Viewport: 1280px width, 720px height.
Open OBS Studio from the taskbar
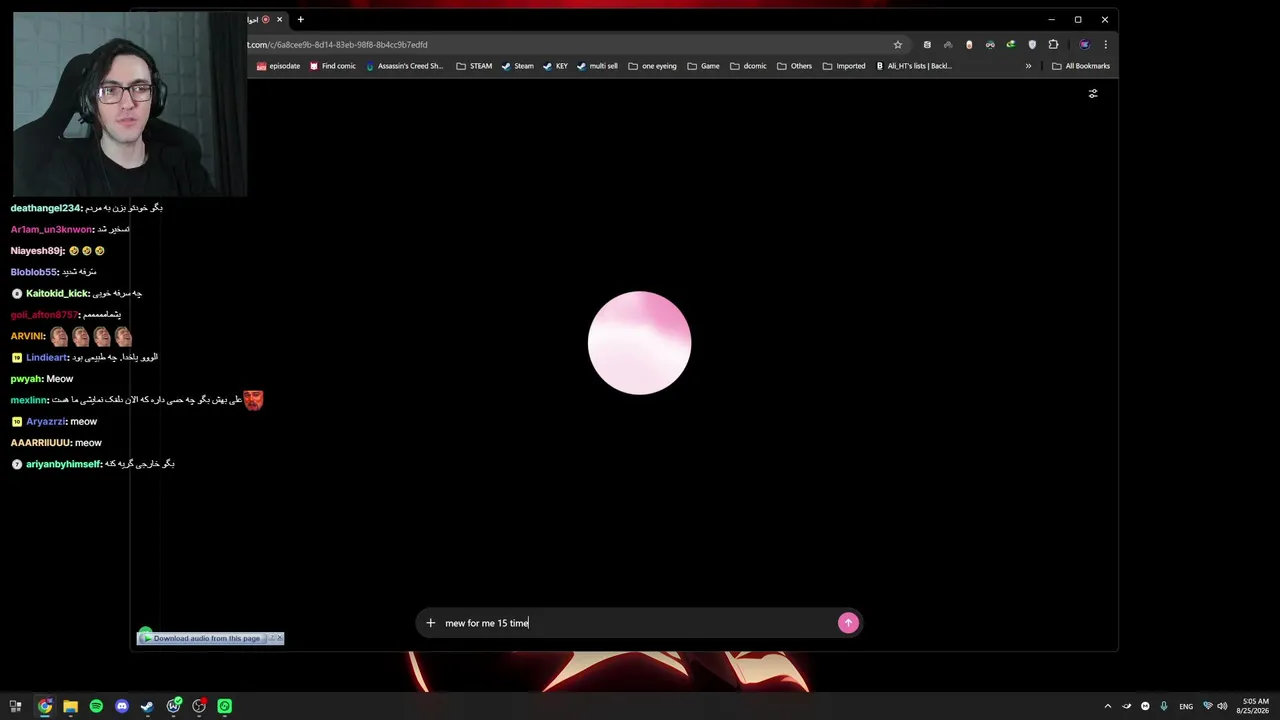[x=199, y=706]
